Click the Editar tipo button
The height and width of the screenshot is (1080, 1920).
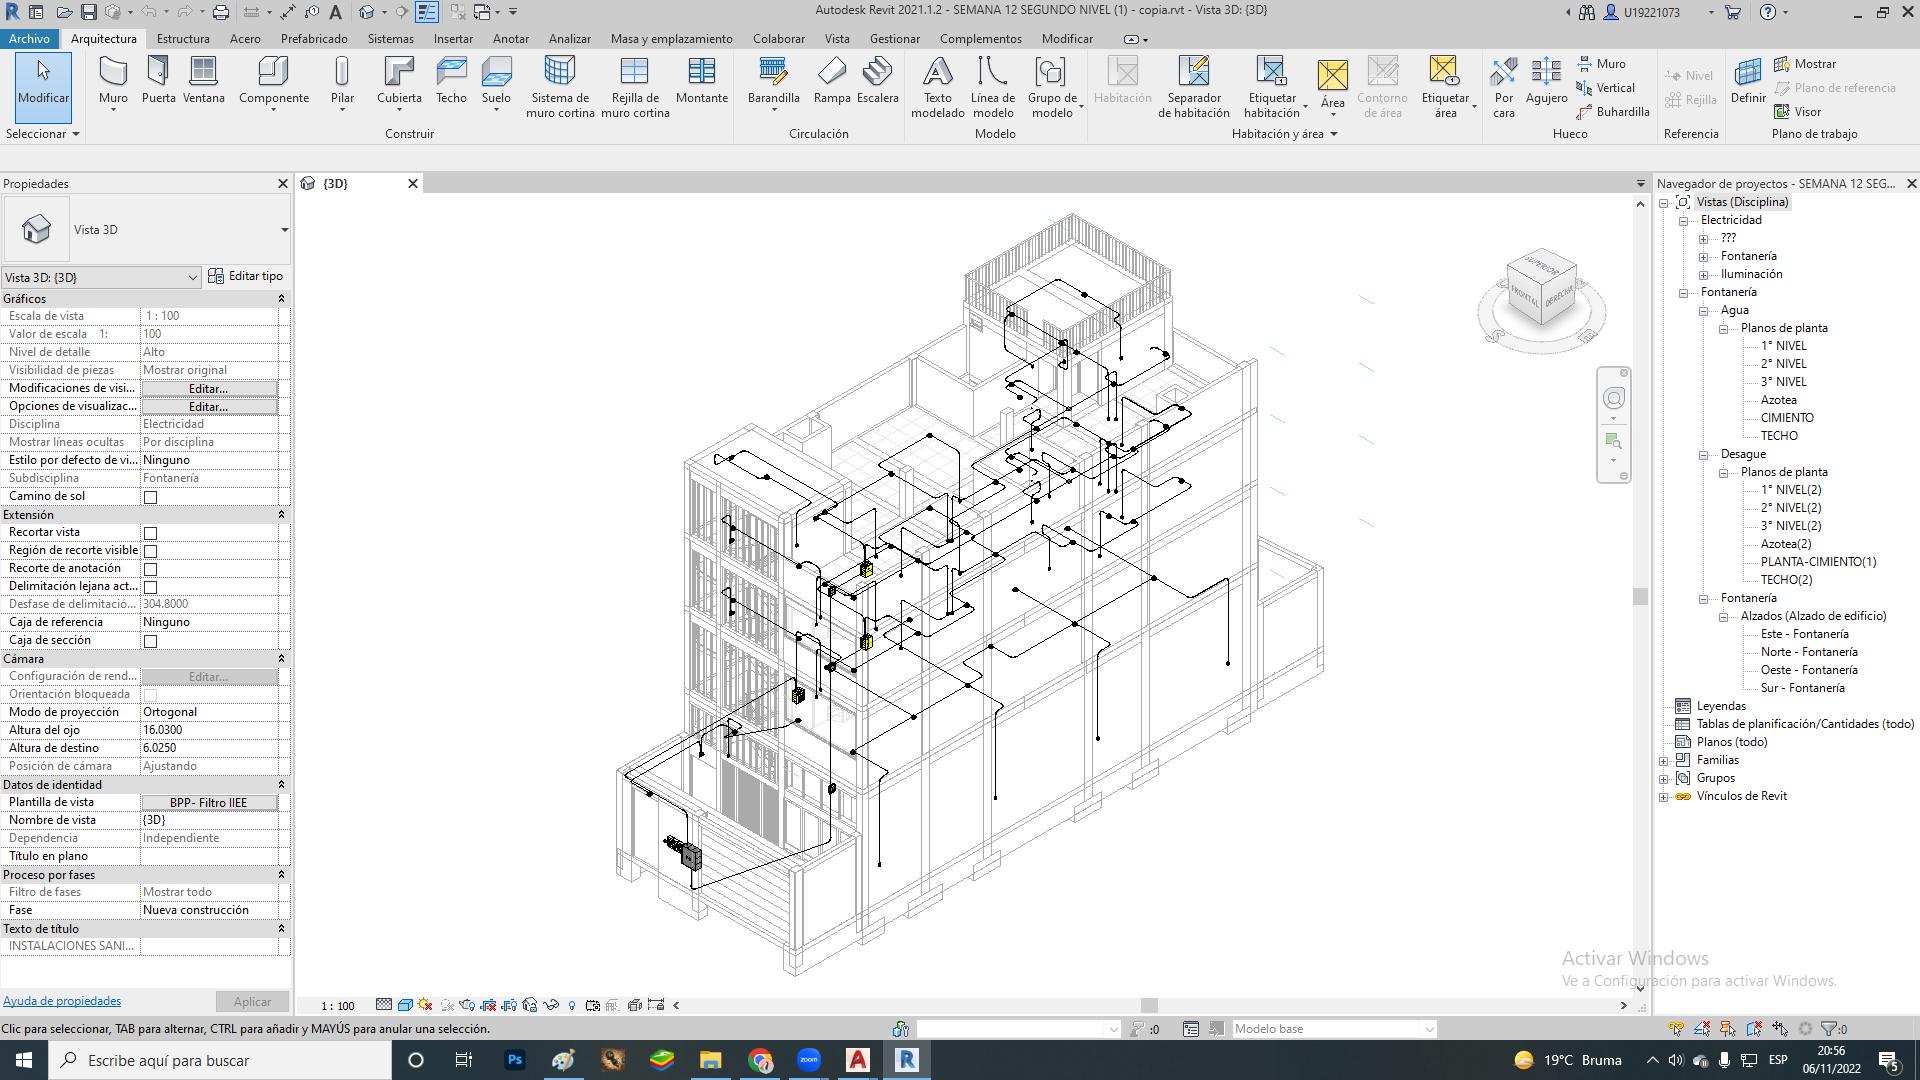246,277
